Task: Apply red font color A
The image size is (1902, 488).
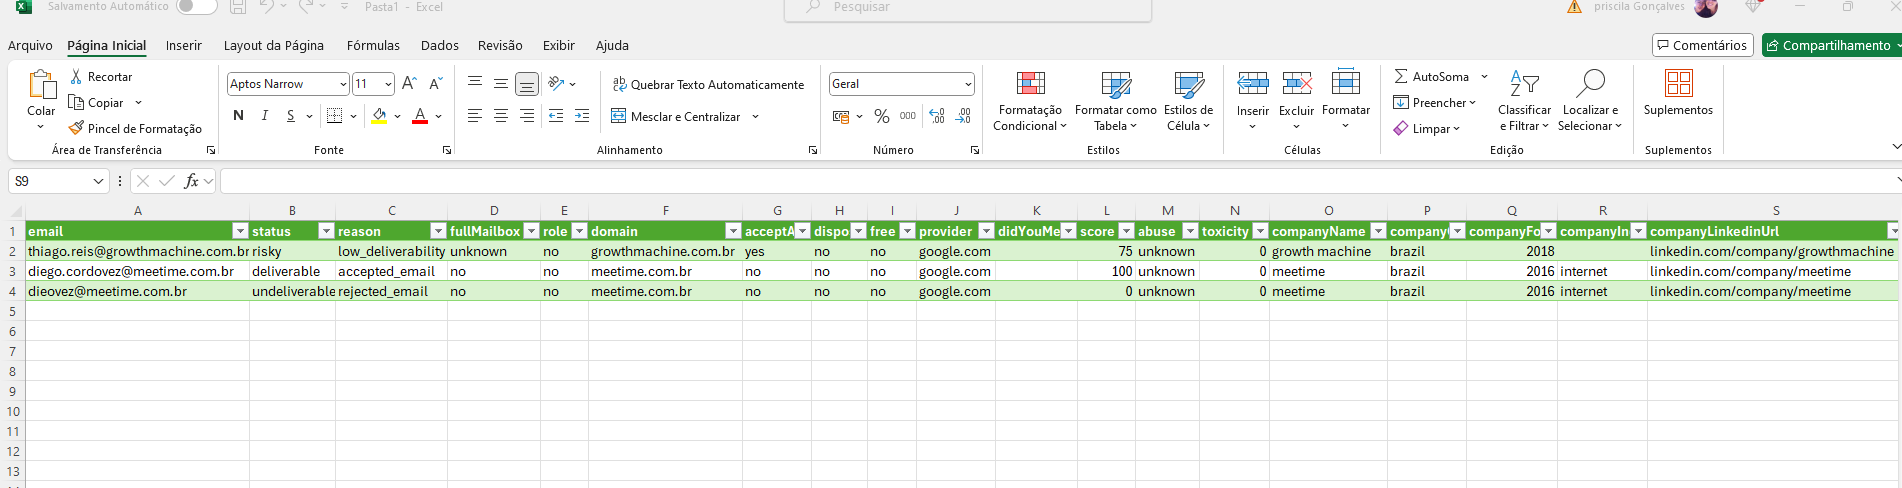Action: (420, 116)
